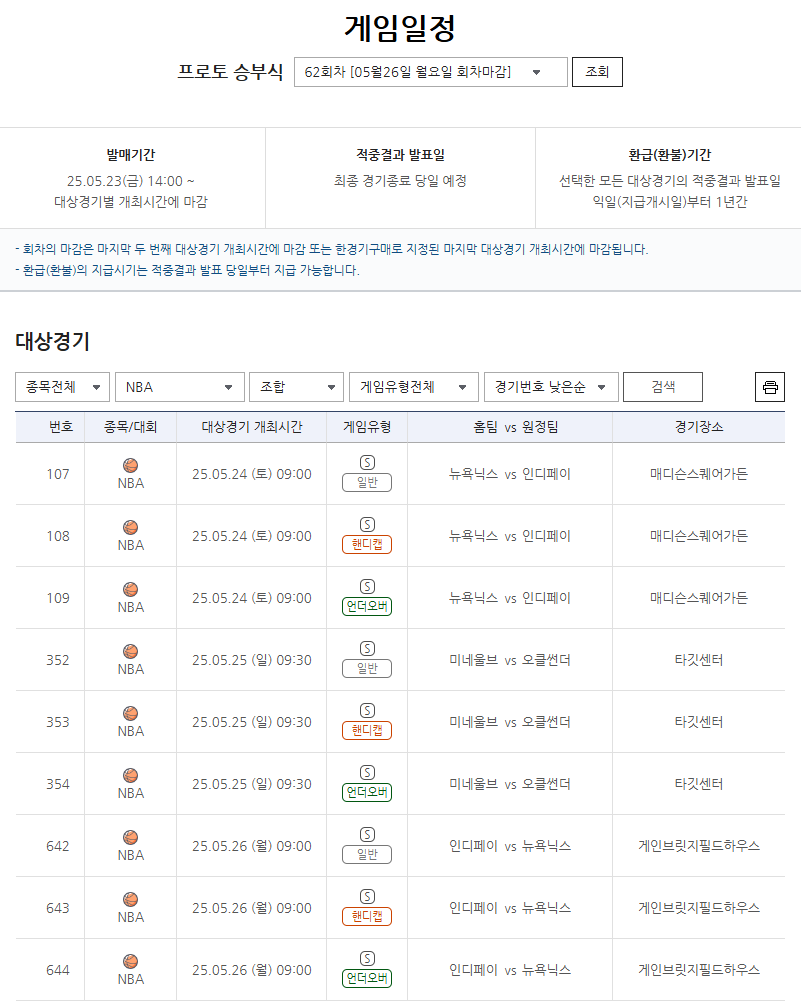
Task: Select the 언더오버 badge for match 354
Action: click(366, 791)
